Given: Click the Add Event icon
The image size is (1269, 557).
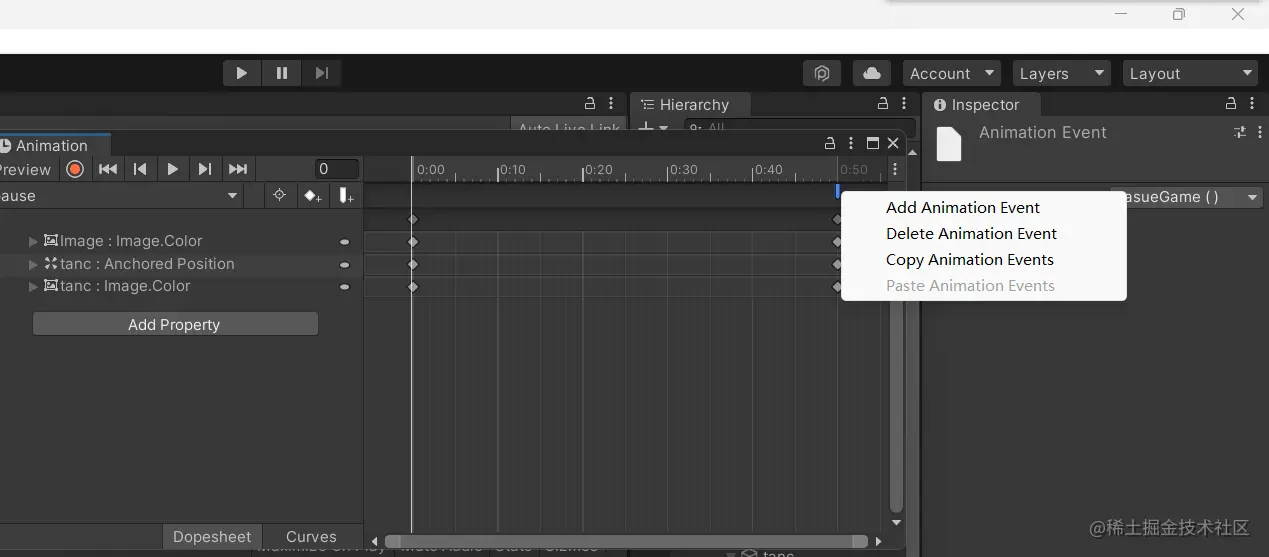Looking at the screenshot, I should point(346,196).
